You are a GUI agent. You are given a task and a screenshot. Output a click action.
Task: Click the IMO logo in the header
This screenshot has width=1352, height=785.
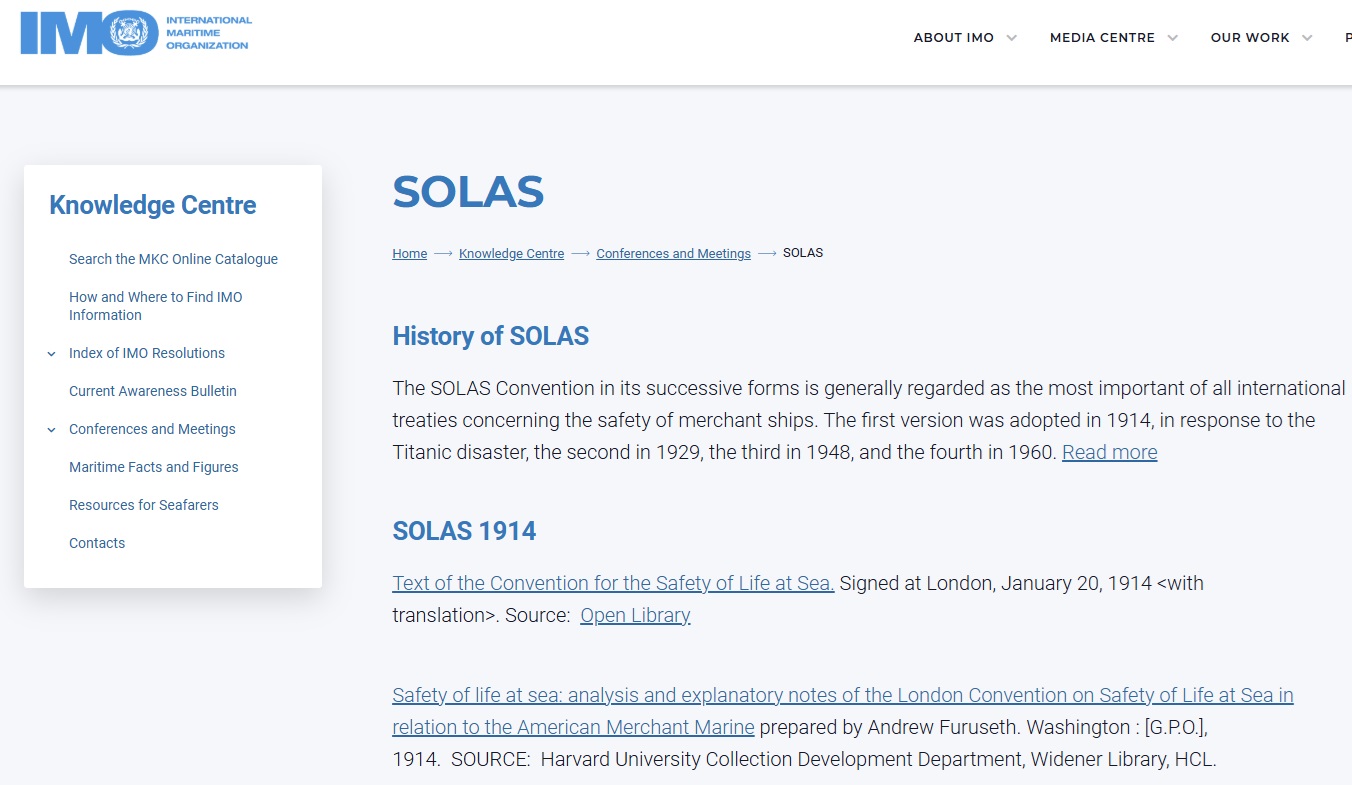click(135, 33)
